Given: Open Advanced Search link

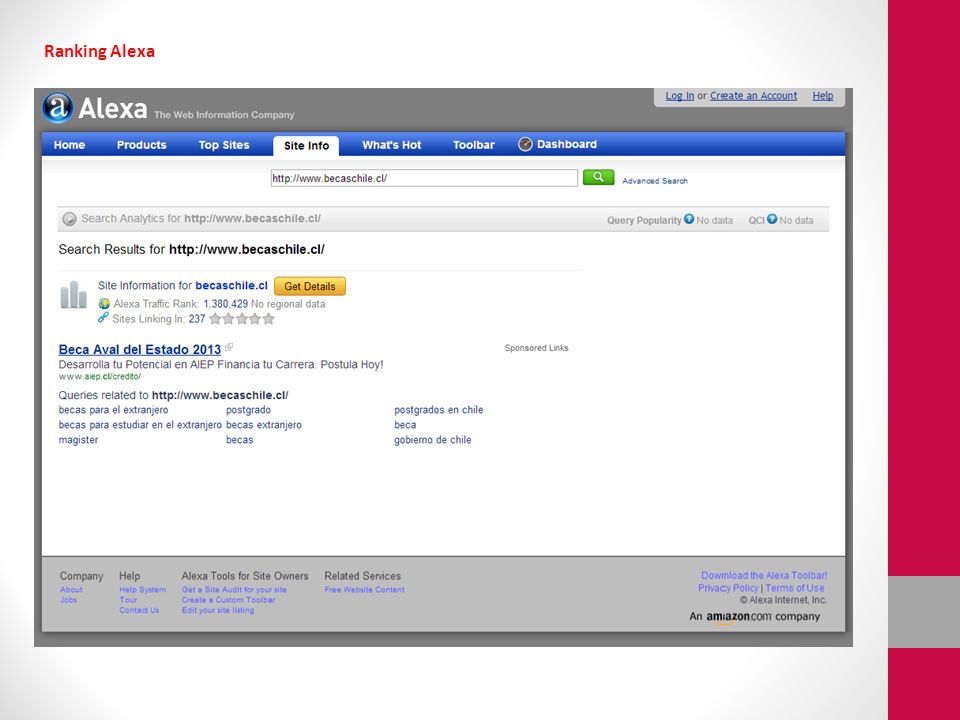Looking at the screenshot, I should [x=655, y=181].
